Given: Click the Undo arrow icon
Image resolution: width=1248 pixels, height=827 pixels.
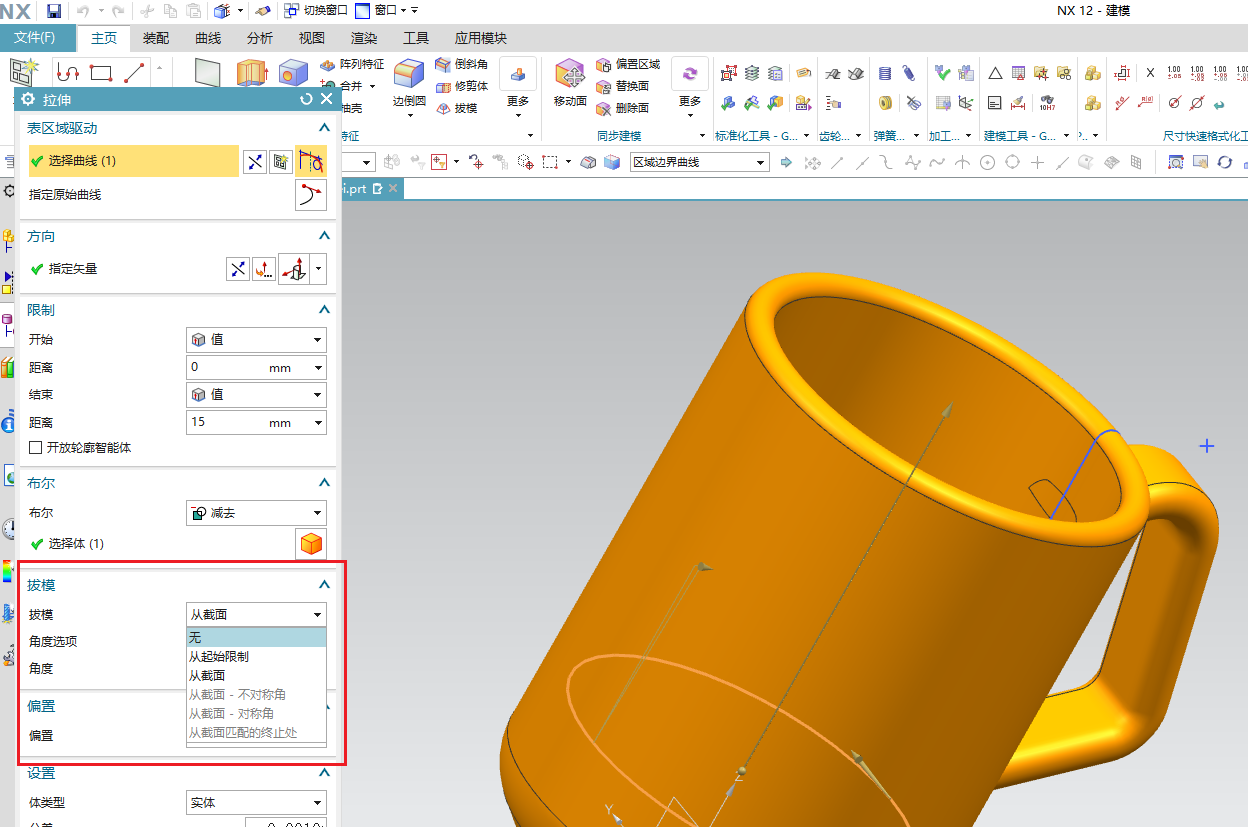Looking at the screenshot, I should click(84, 11).
